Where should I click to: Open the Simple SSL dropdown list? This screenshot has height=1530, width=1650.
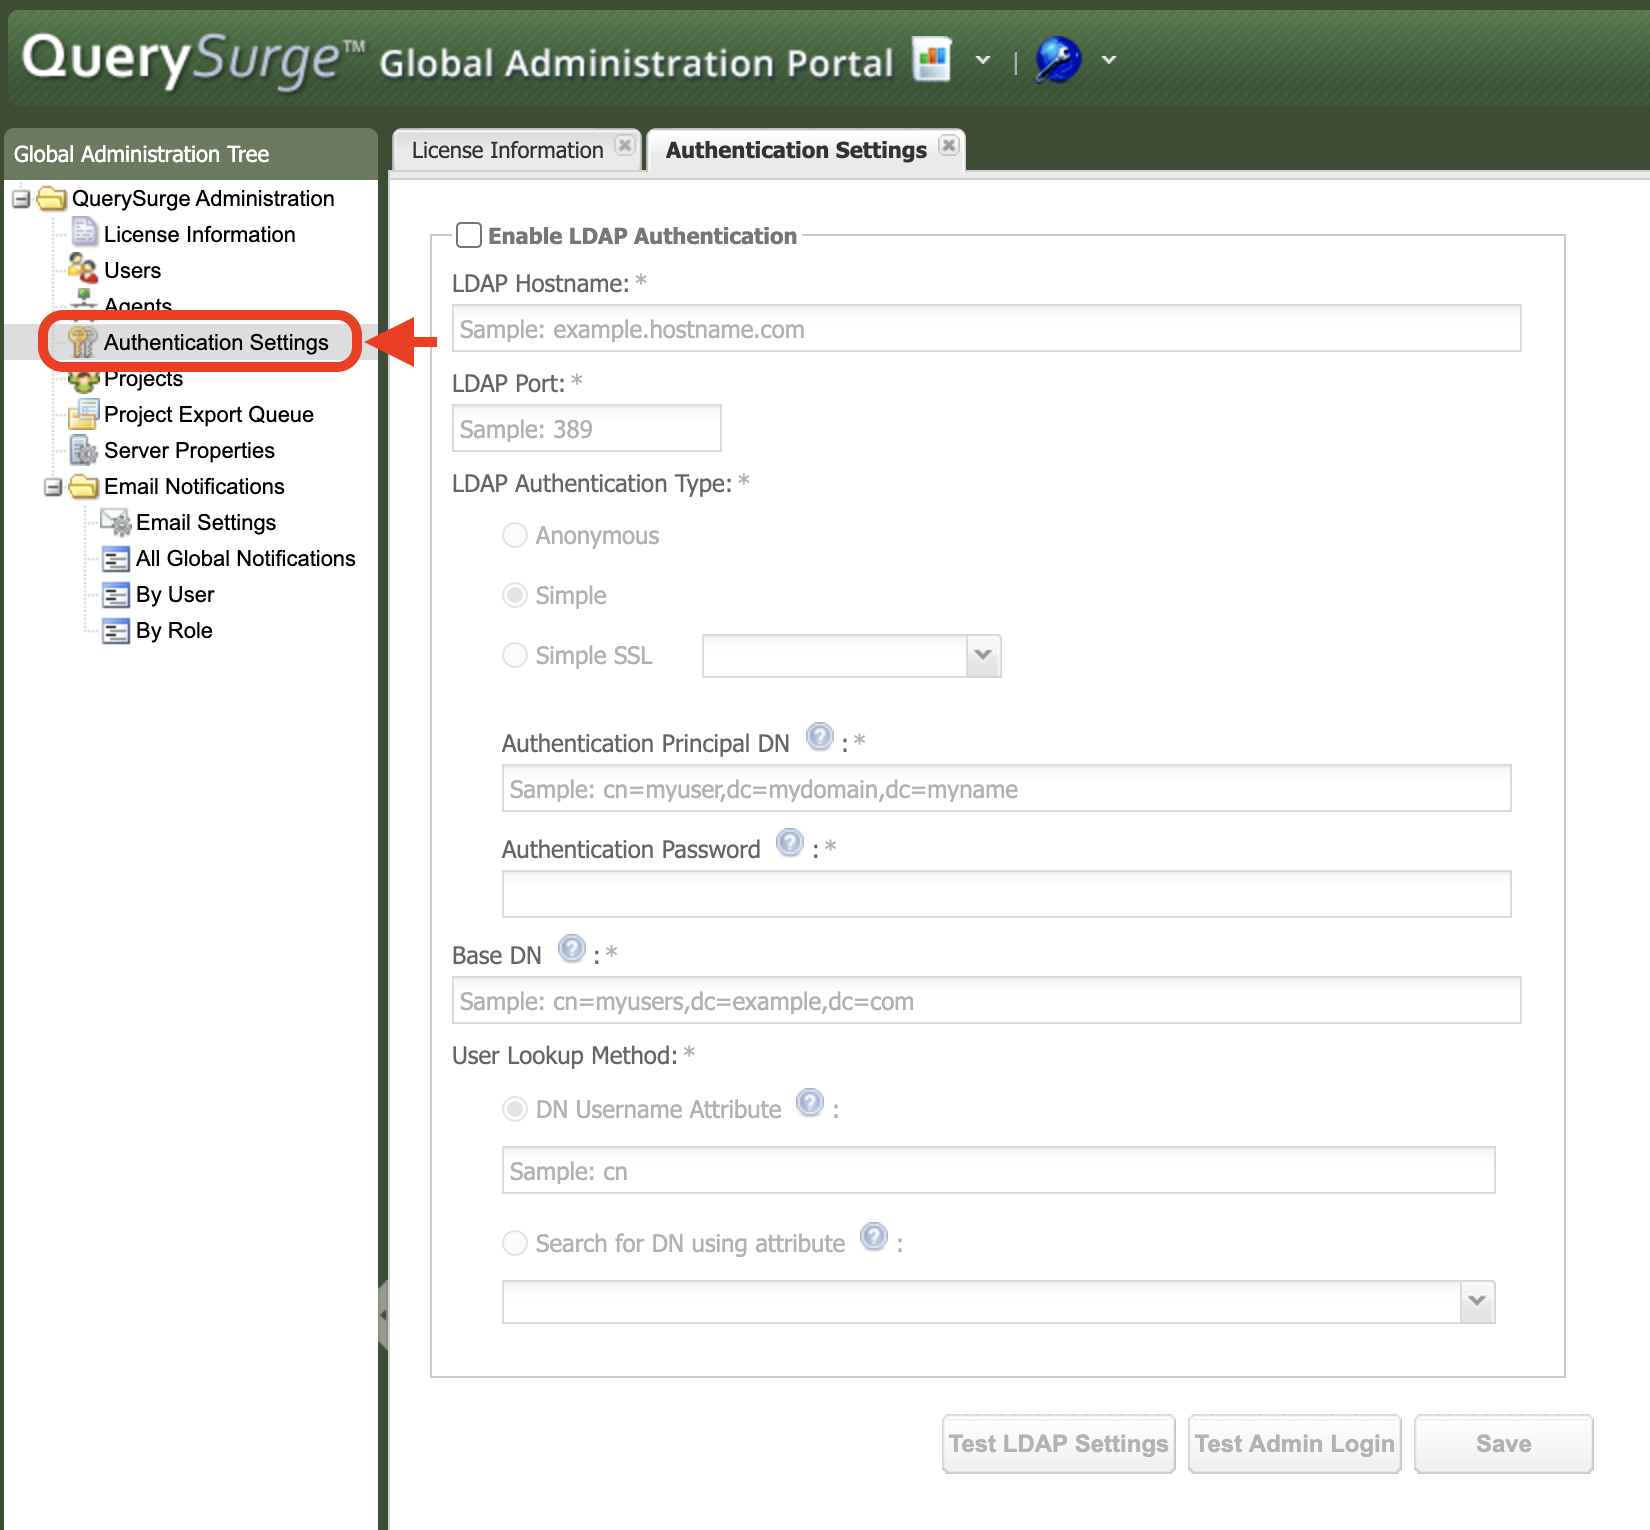983,656
